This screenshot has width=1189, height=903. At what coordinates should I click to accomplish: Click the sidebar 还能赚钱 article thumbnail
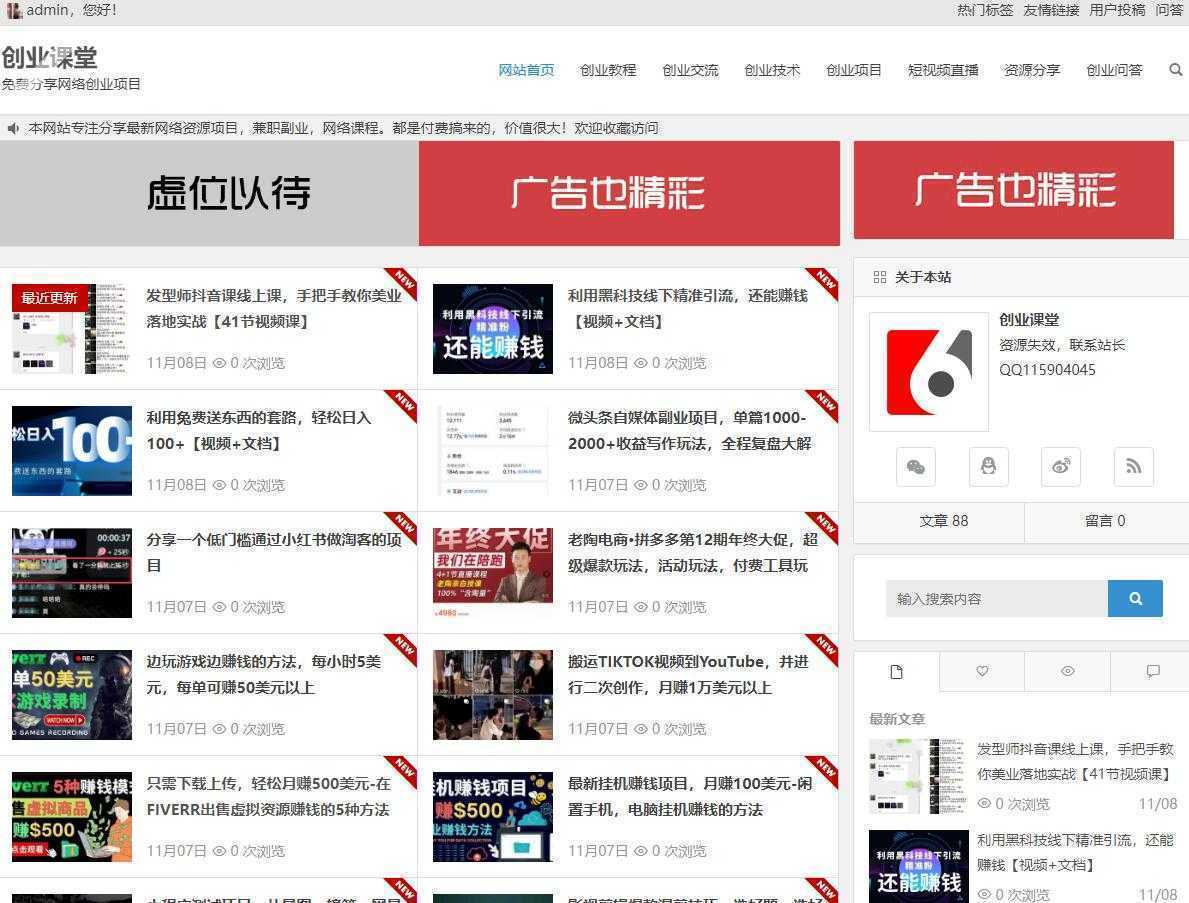coord(918,867)
